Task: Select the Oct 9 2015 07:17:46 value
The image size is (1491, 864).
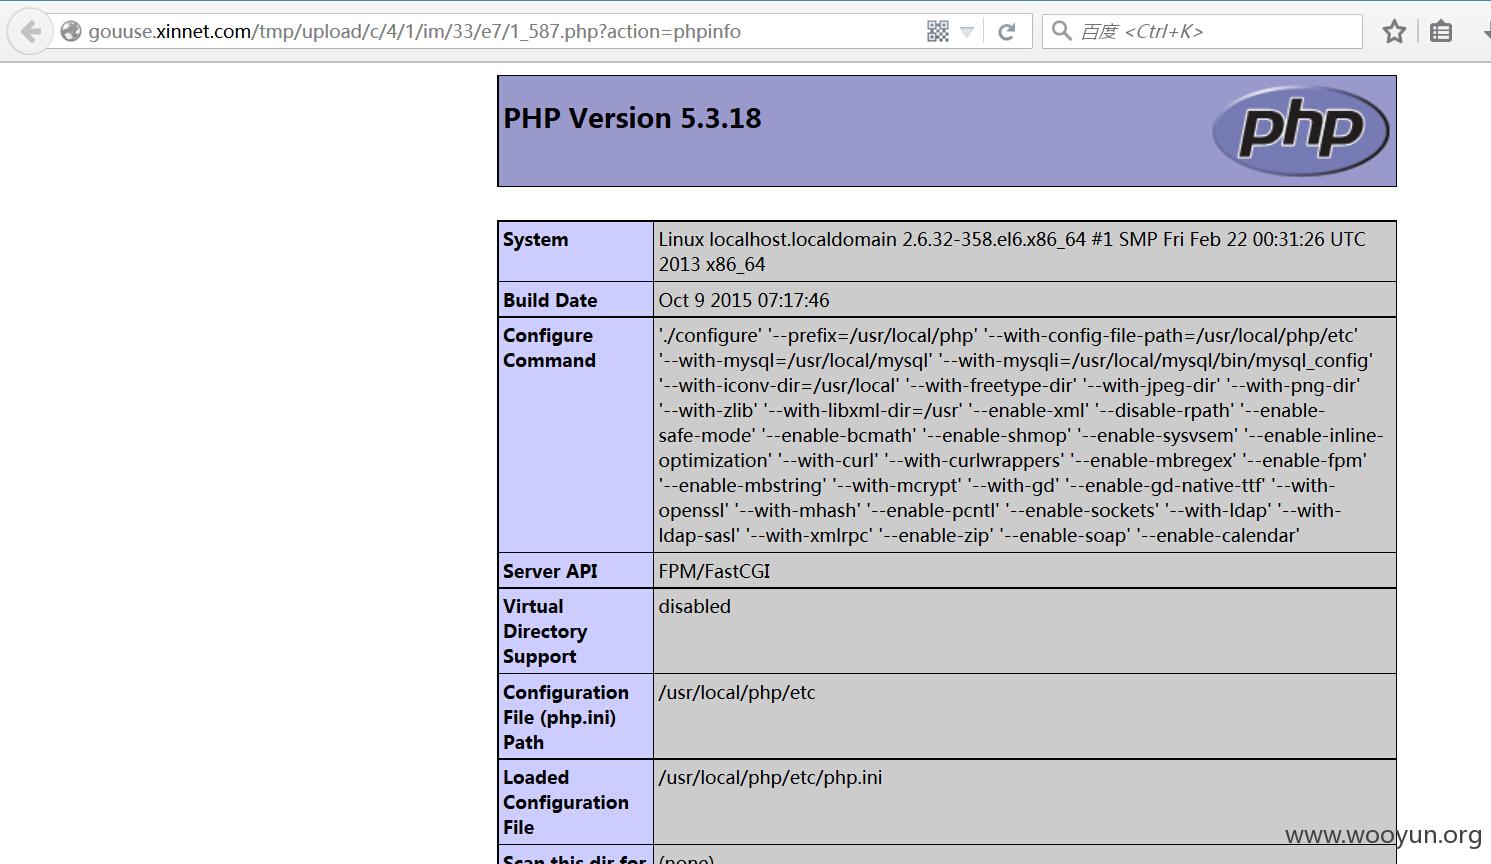Action: 744,300
